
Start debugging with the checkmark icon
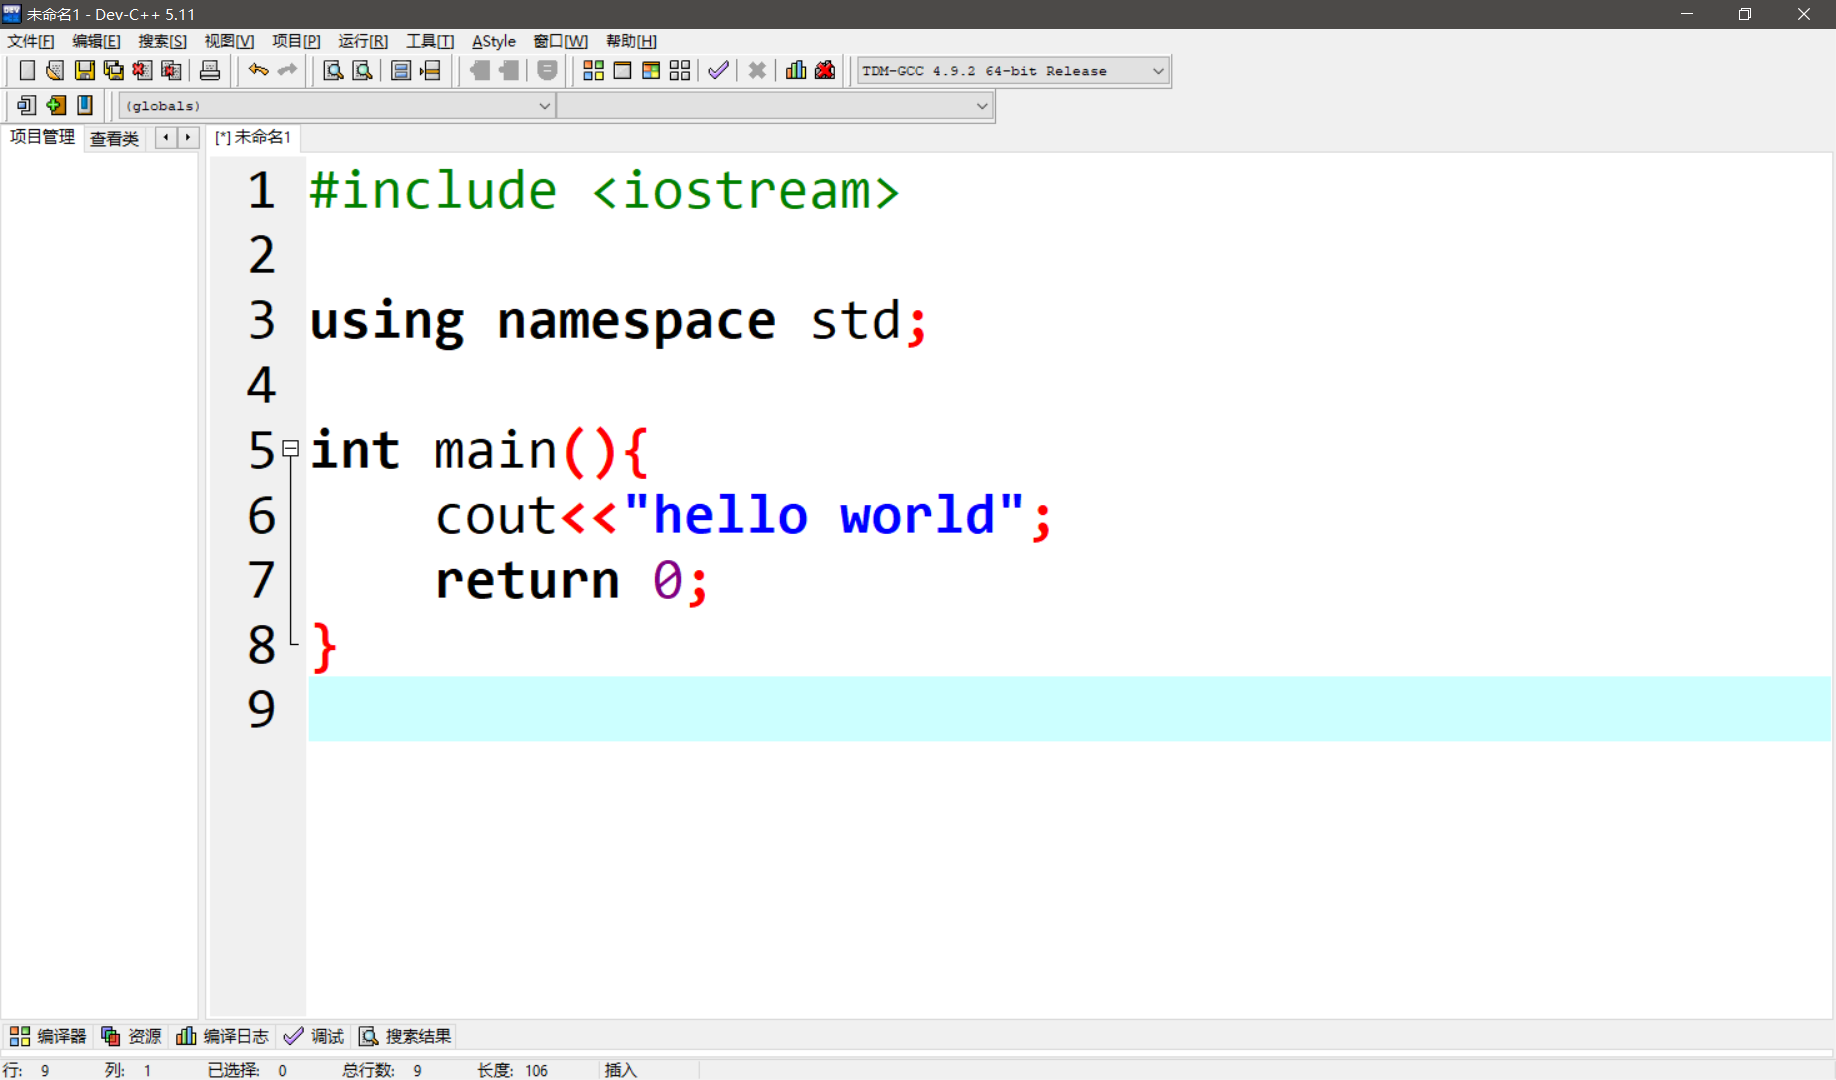(x=718, y=70)
